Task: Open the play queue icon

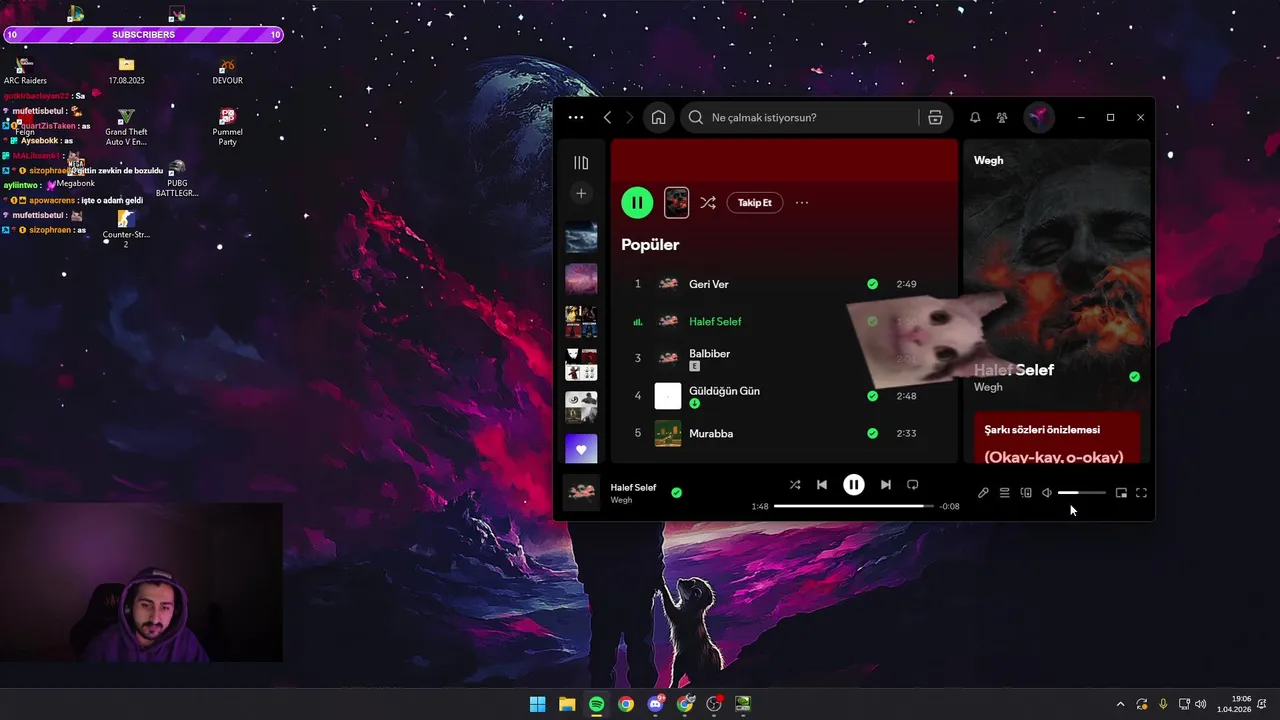Action: click(x=1004, y=492)
